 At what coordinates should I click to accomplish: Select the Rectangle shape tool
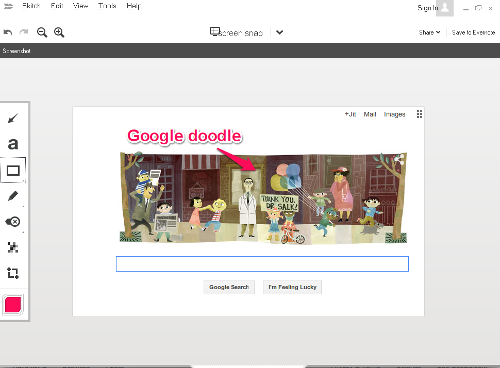(x=13, y=170)
